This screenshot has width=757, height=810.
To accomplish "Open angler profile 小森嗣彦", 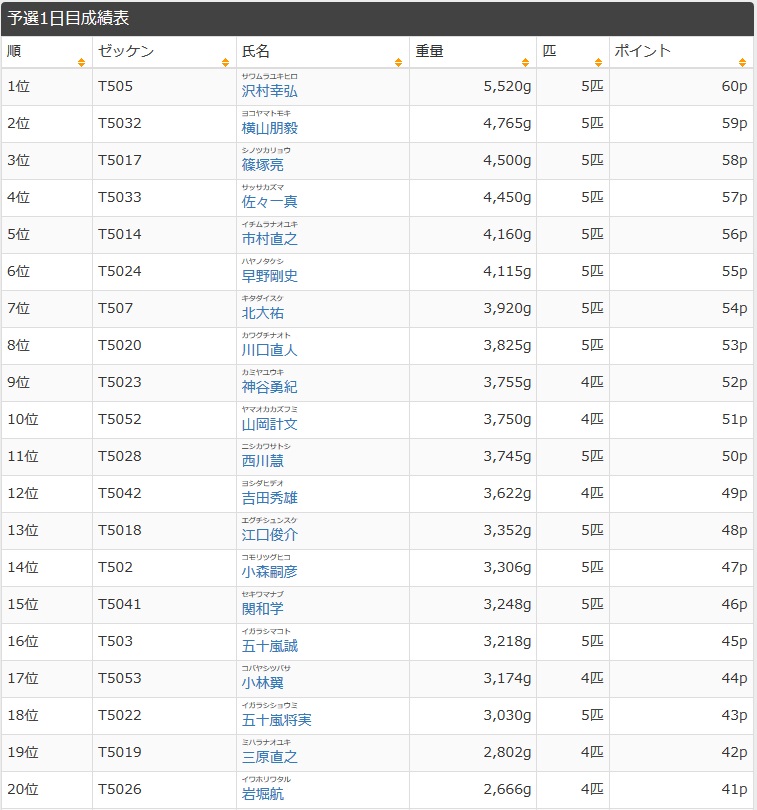I will (x=270, y=572).
